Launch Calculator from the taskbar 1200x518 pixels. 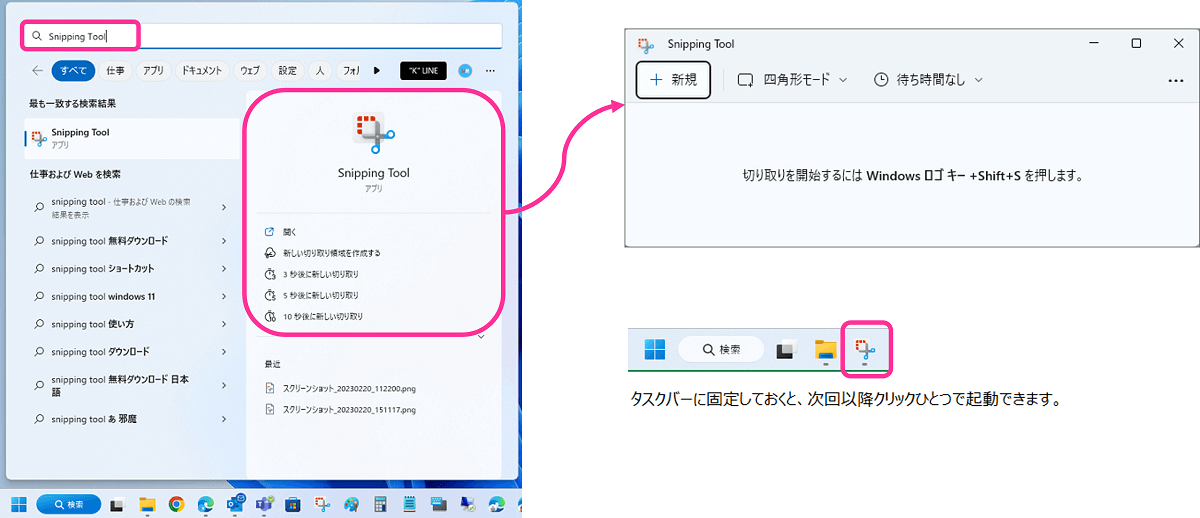tap(380, 504)
